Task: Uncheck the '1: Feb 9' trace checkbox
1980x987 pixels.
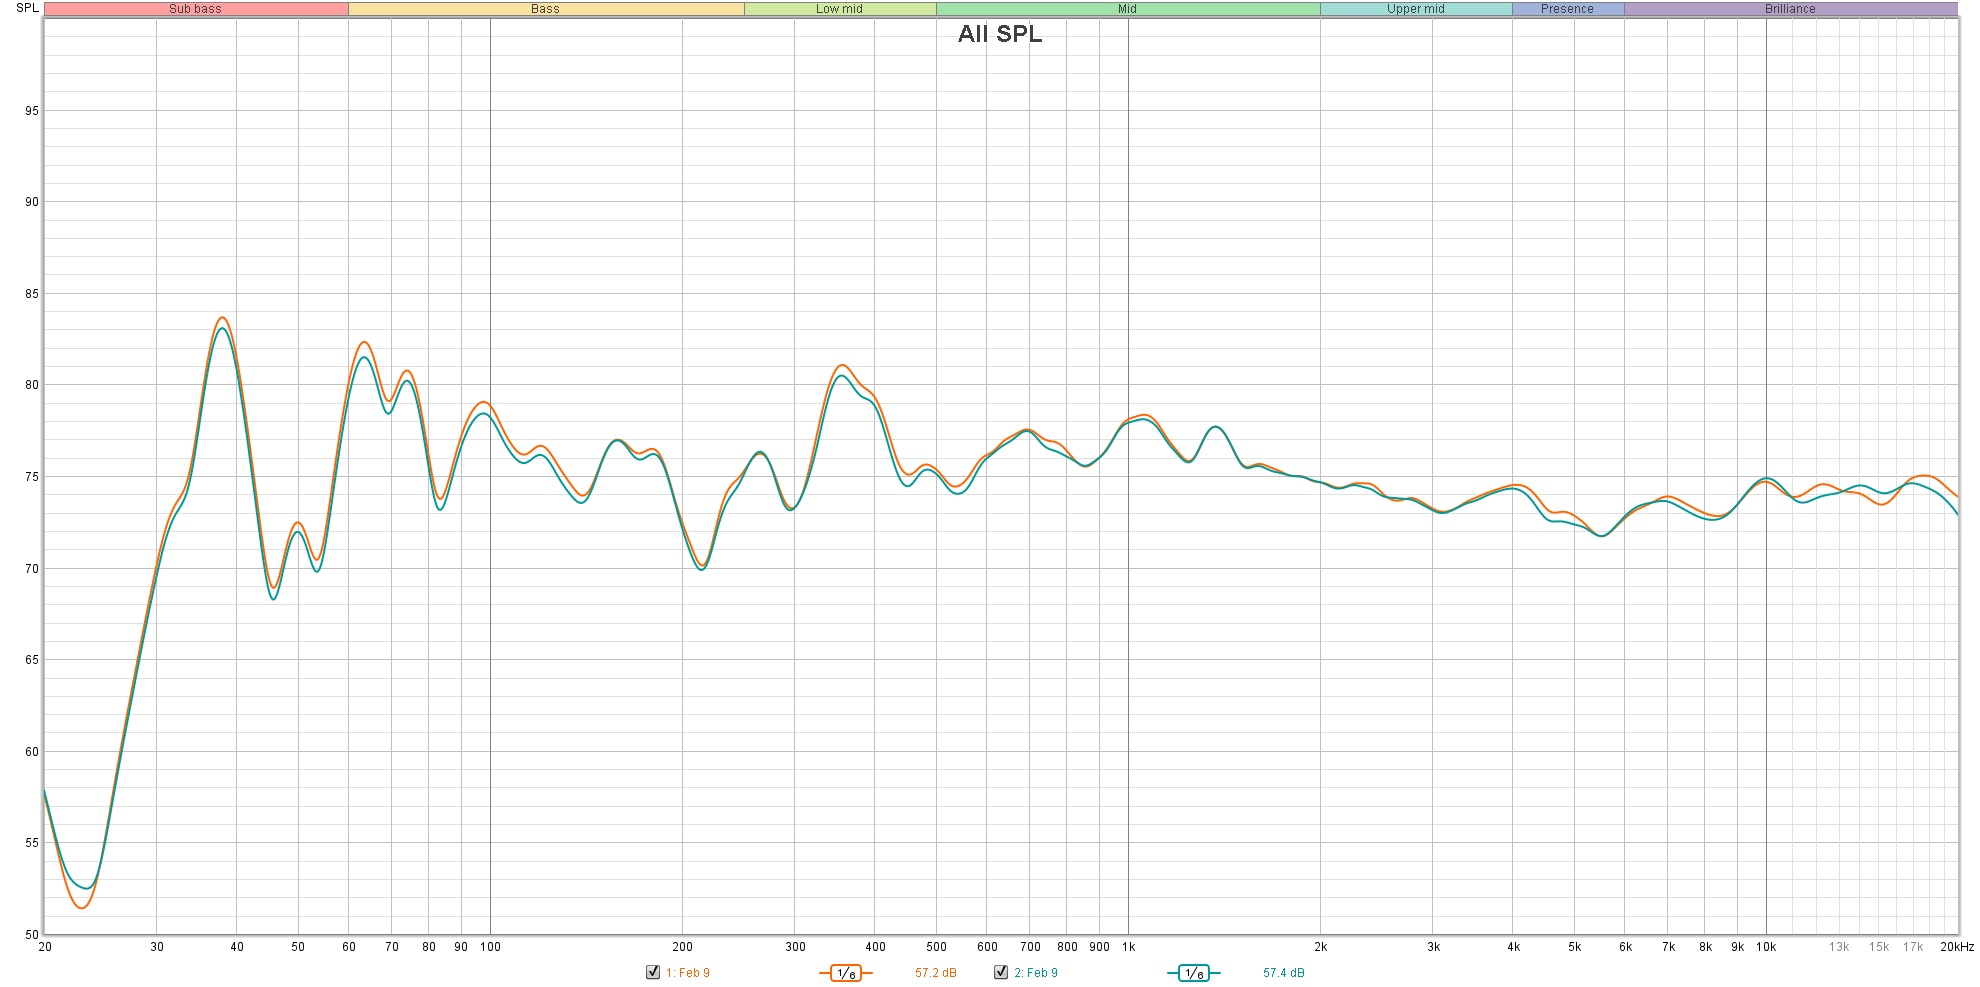Action: [653, 972]
